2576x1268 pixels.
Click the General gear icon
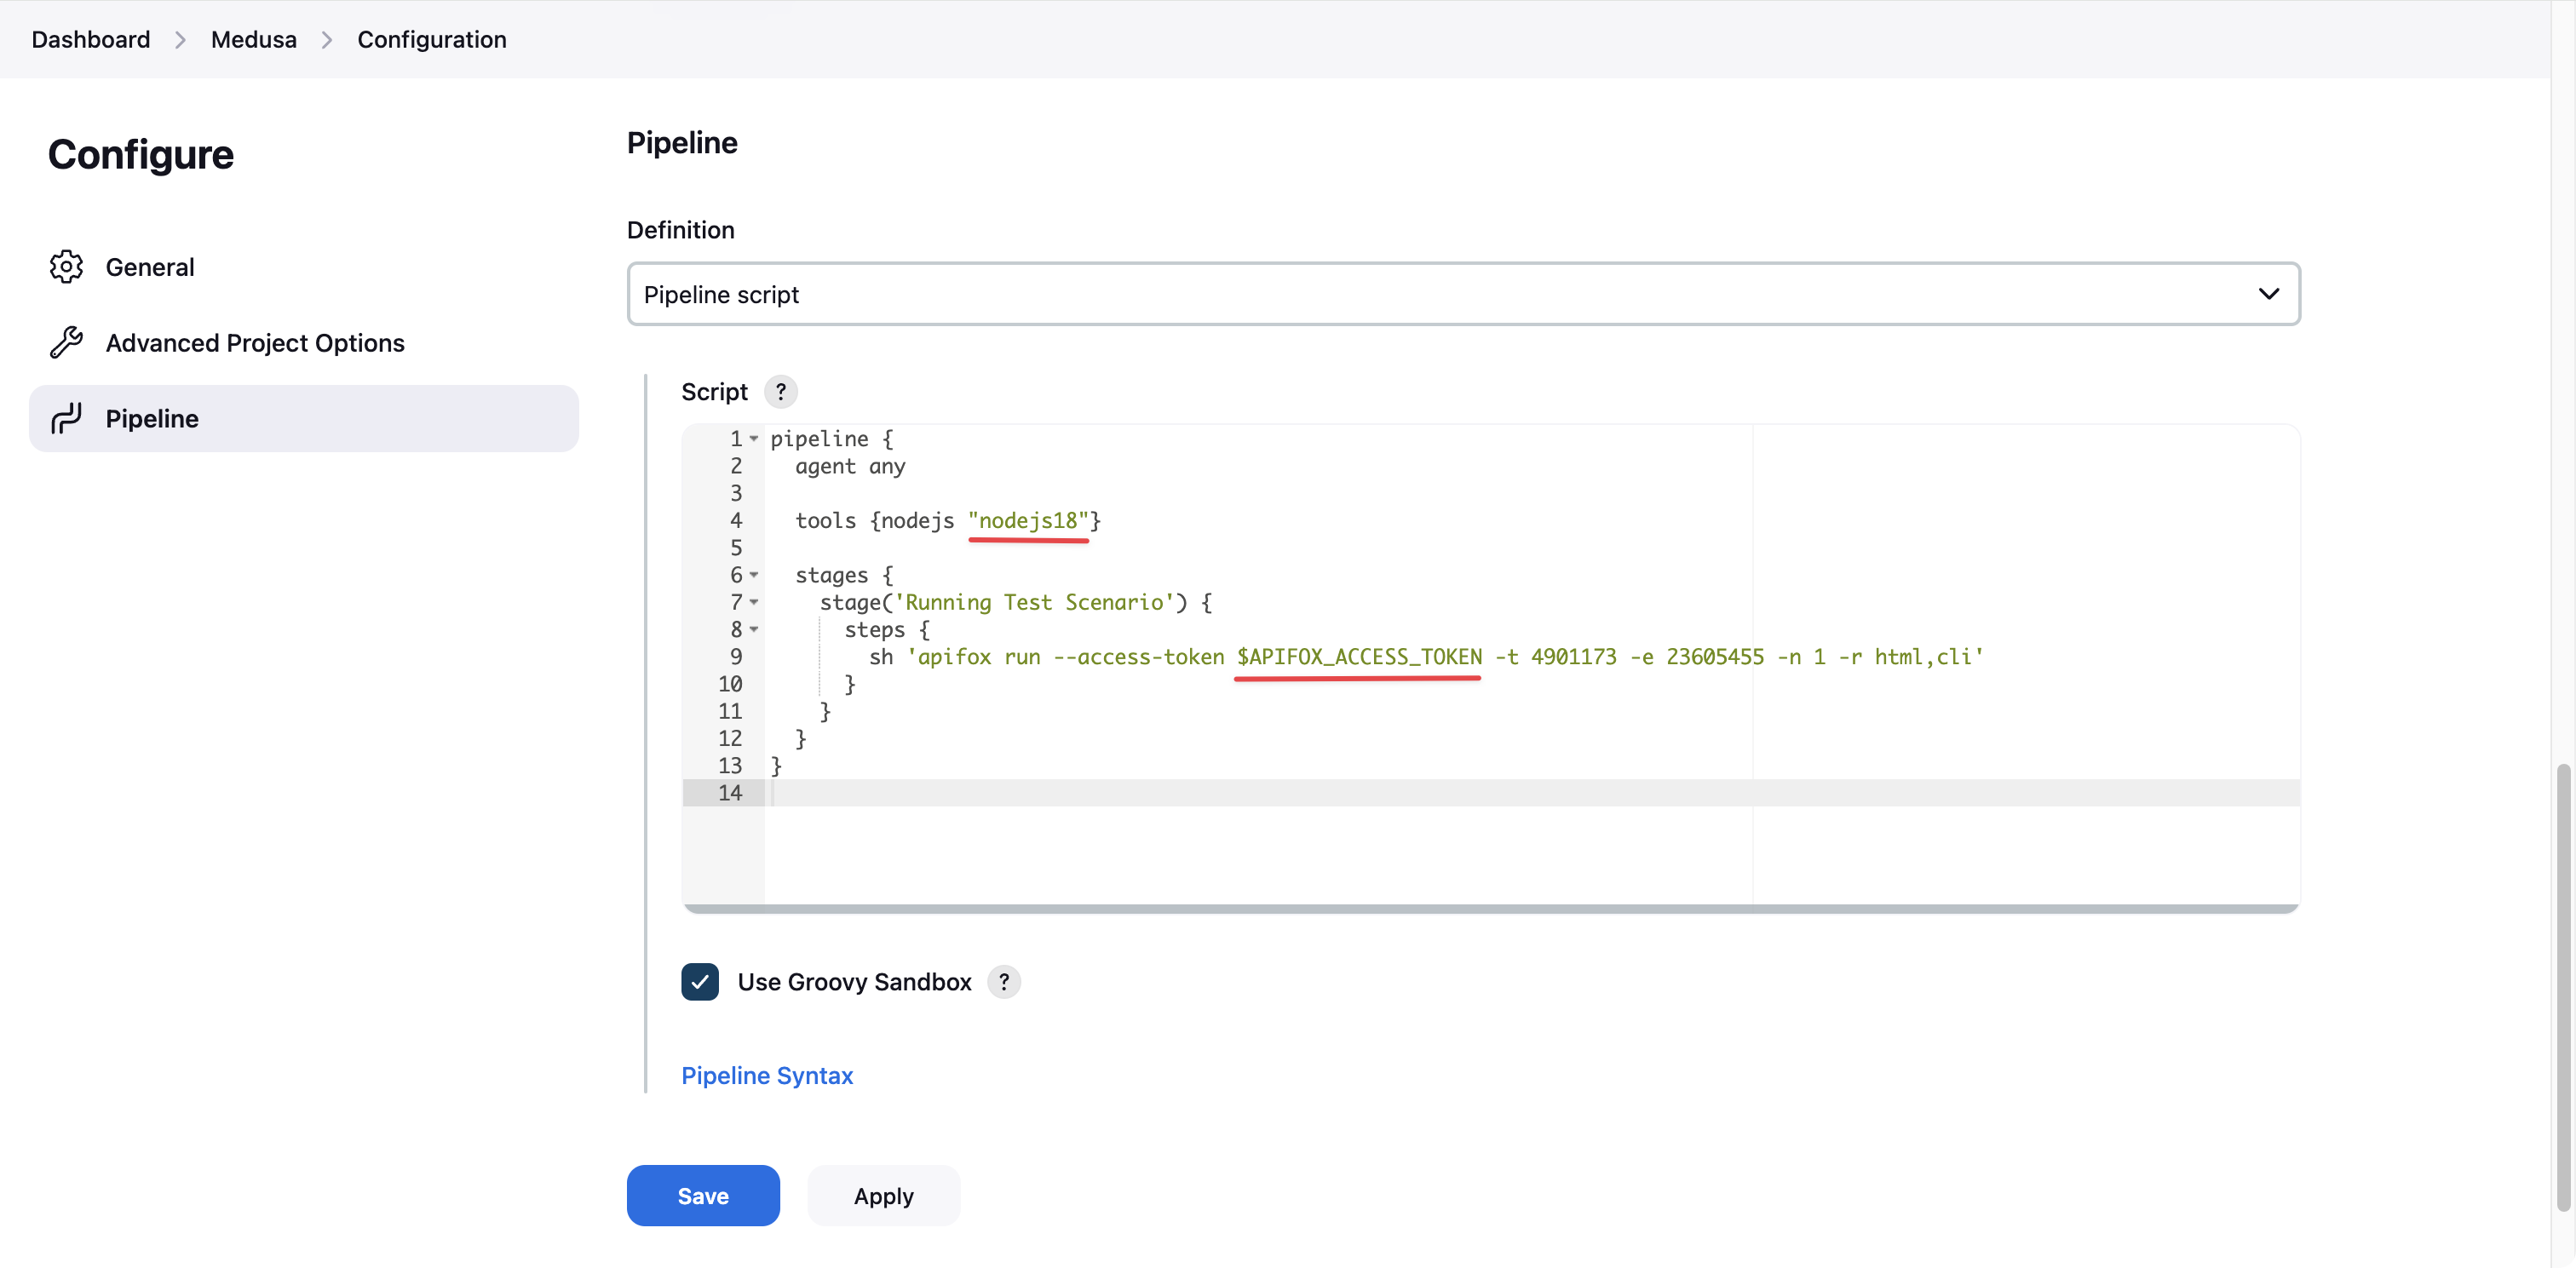(x=66, y=267)
